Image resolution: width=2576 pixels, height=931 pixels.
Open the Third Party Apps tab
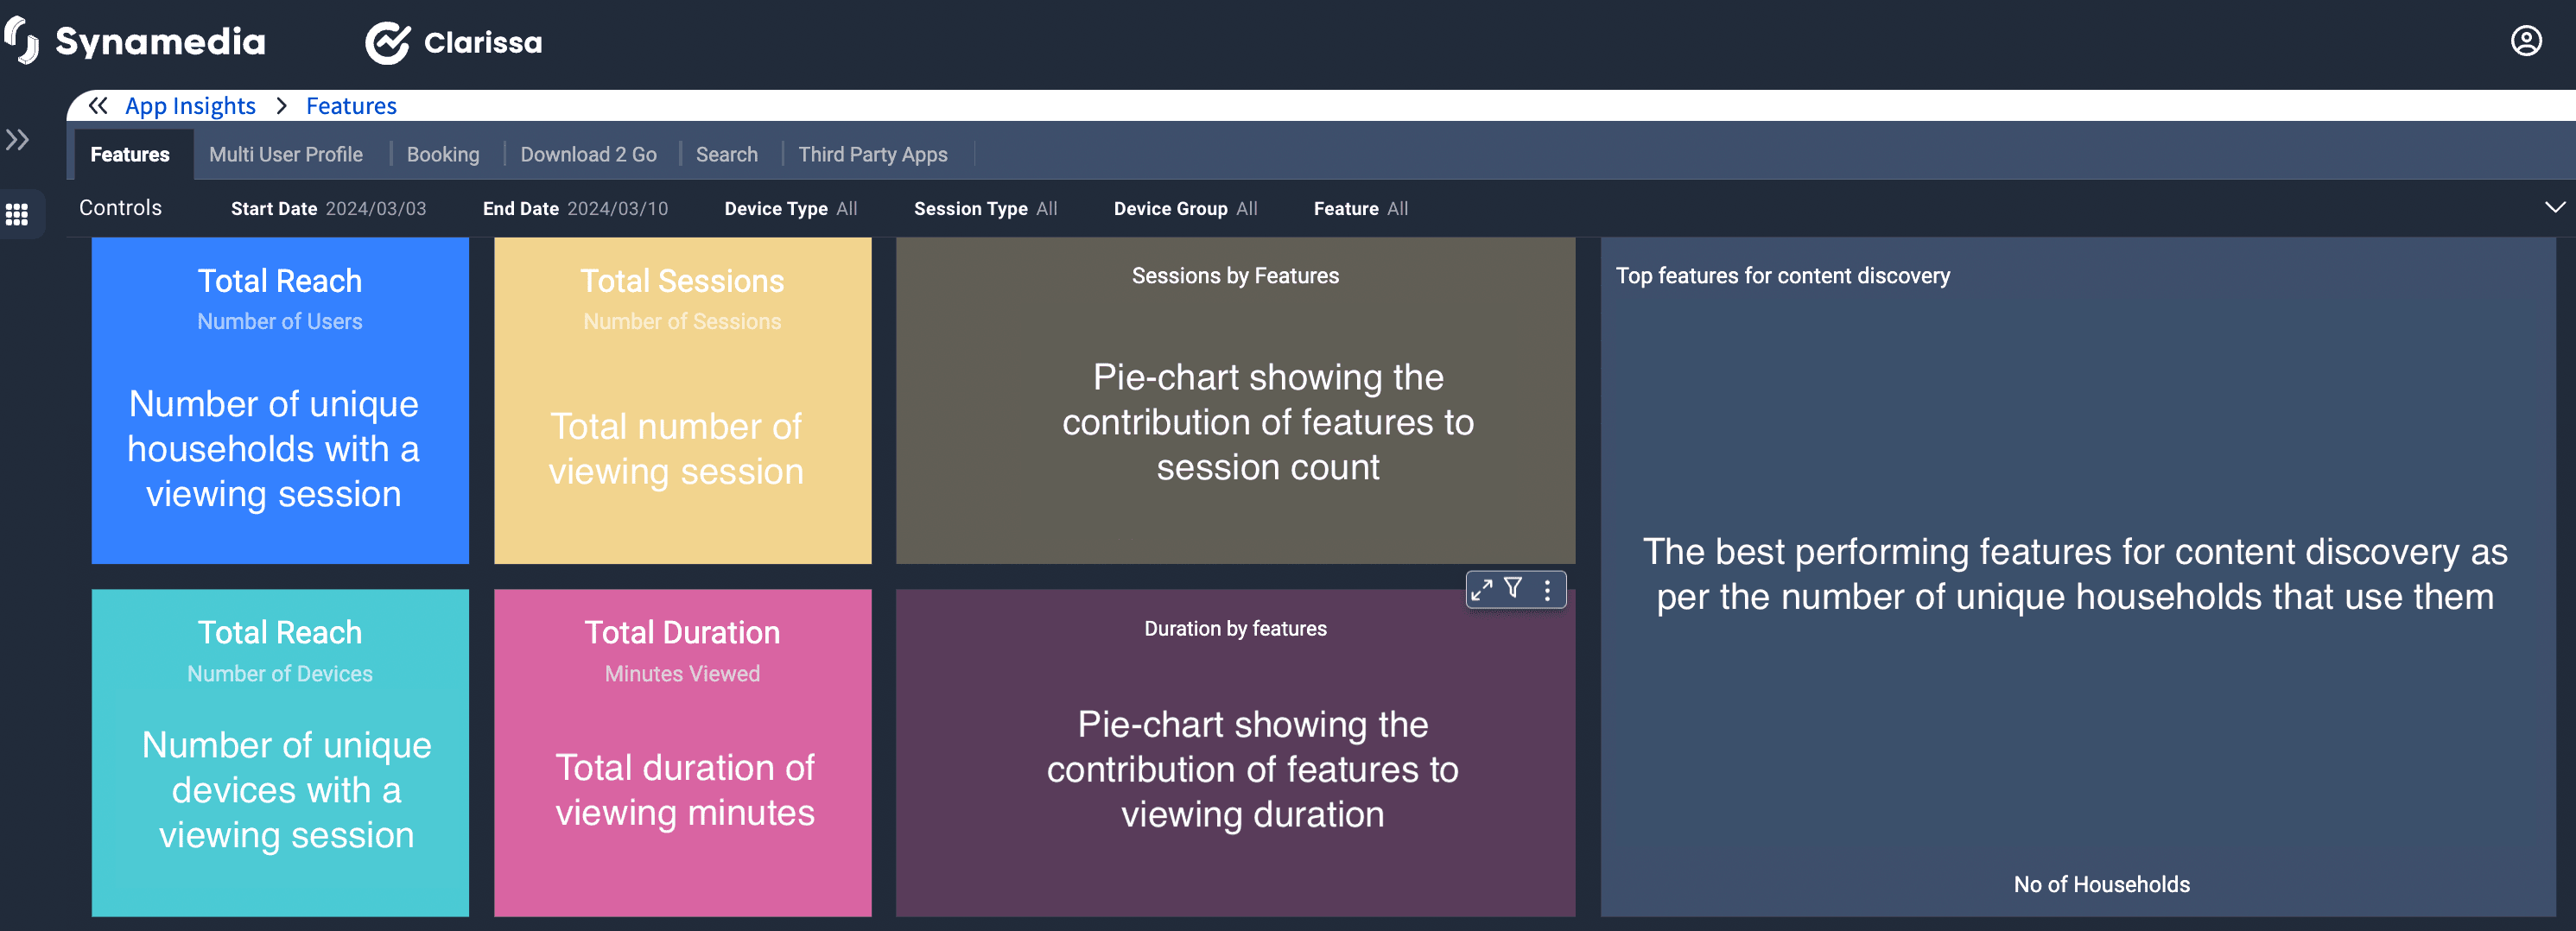[872, 155]
